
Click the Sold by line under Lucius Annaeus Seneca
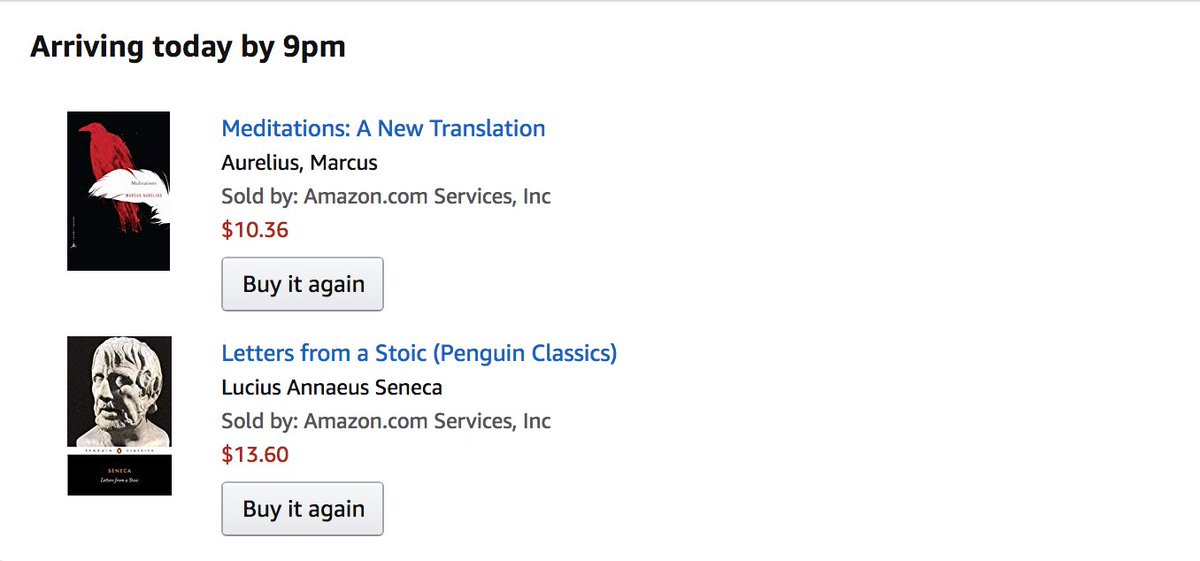pos(385,421)
